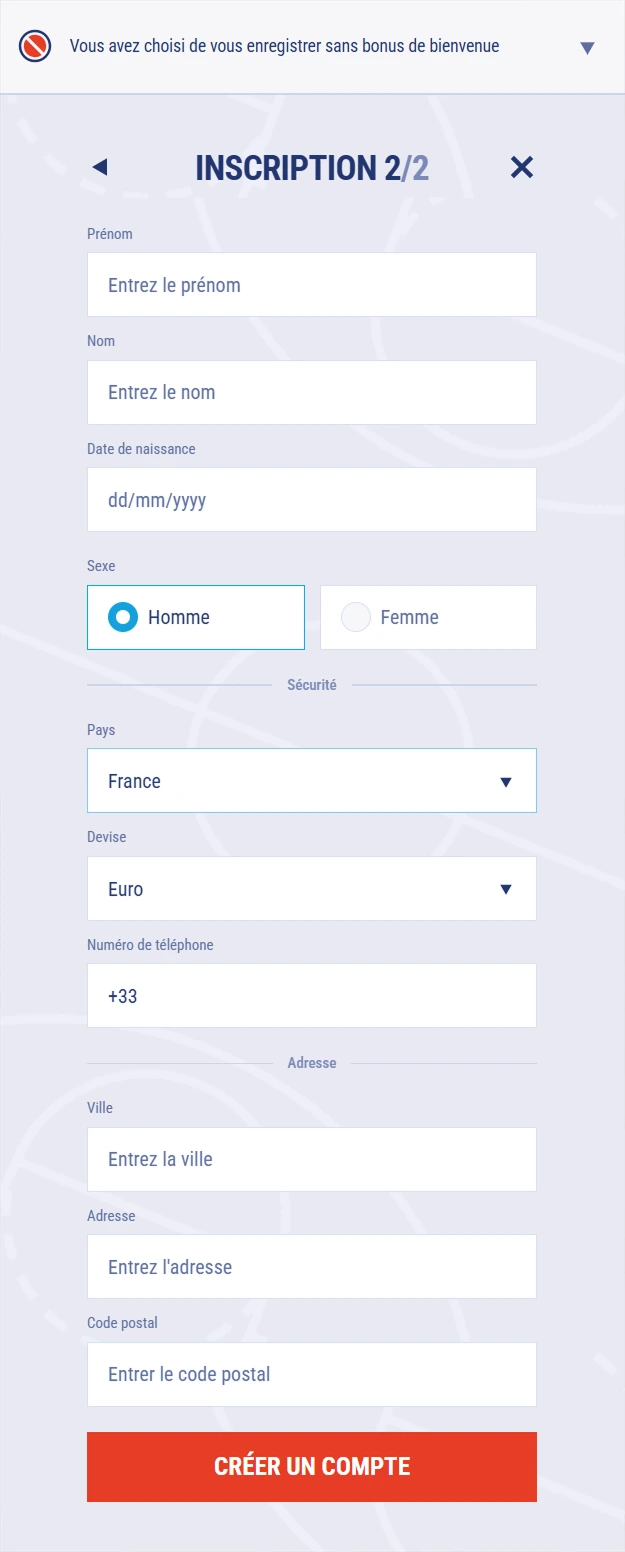Click the no-bonus prohibited icon in banner
Viewport: 625px width, 1552px height.
(x=35, y=46)
